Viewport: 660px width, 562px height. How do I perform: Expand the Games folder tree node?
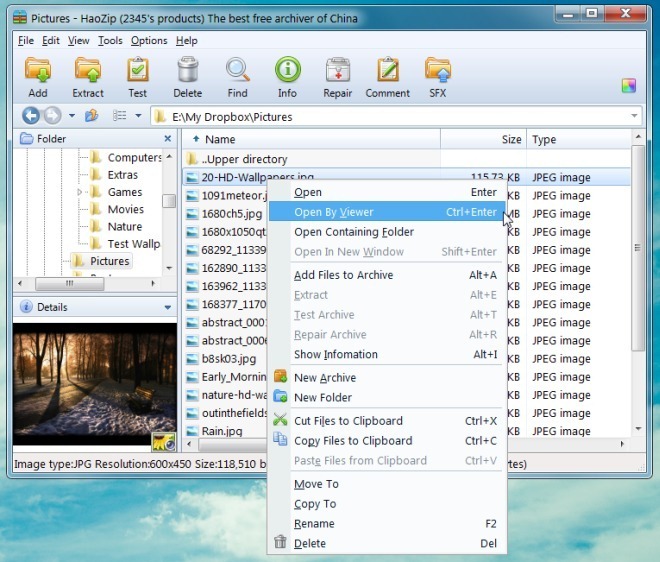coord(80,192)
